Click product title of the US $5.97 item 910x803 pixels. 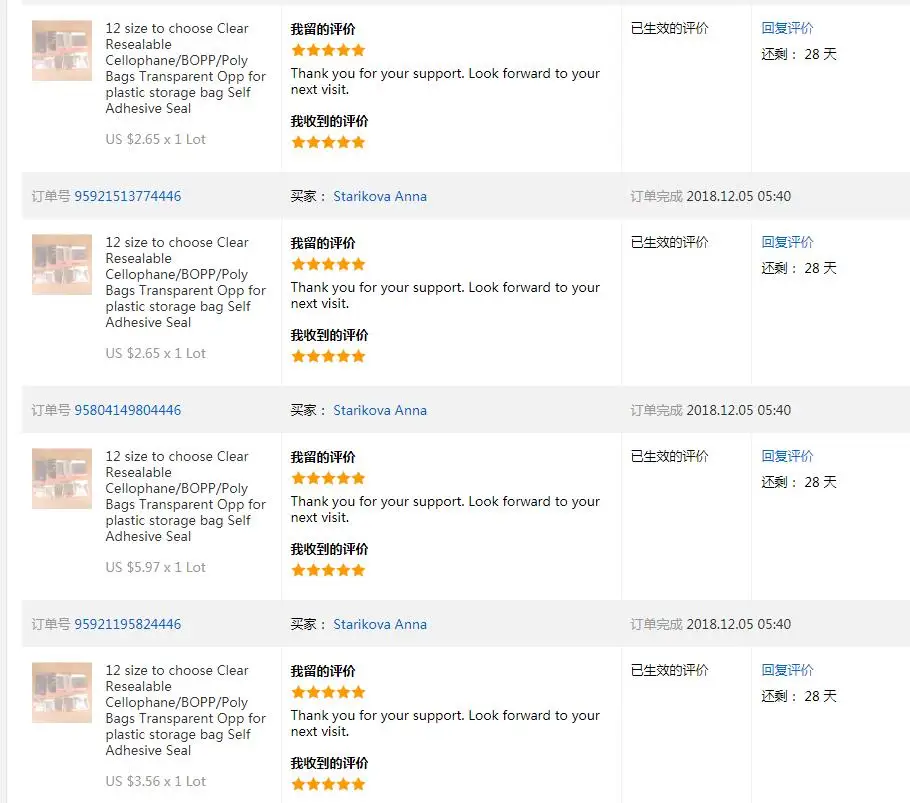coord(185,496)
